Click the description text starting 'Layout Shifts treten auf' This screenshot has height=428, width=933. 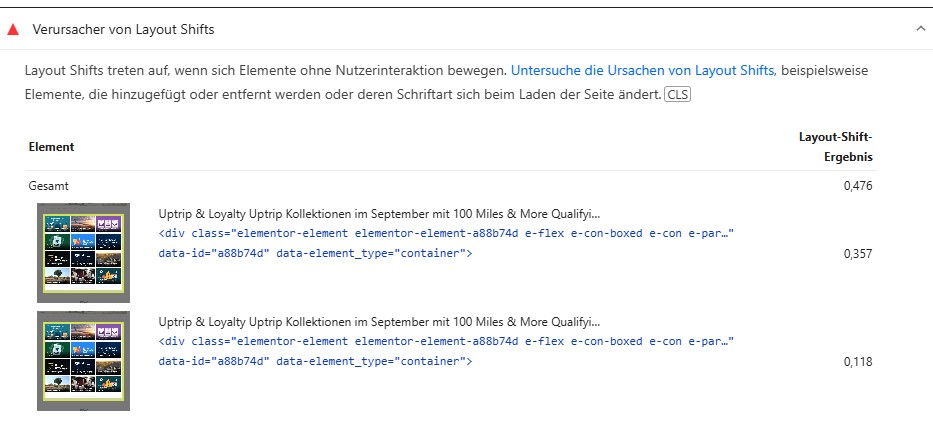265,71
